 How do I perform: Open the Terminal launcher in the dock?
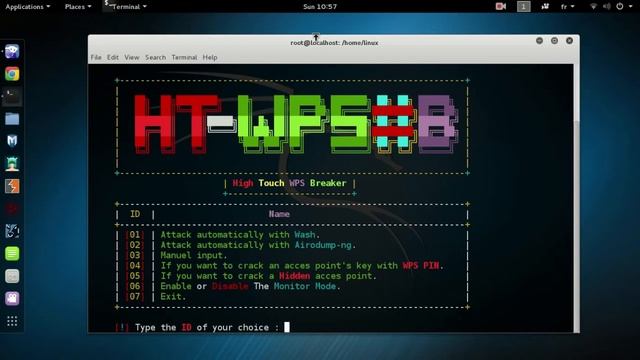click(x=12, y=97)
